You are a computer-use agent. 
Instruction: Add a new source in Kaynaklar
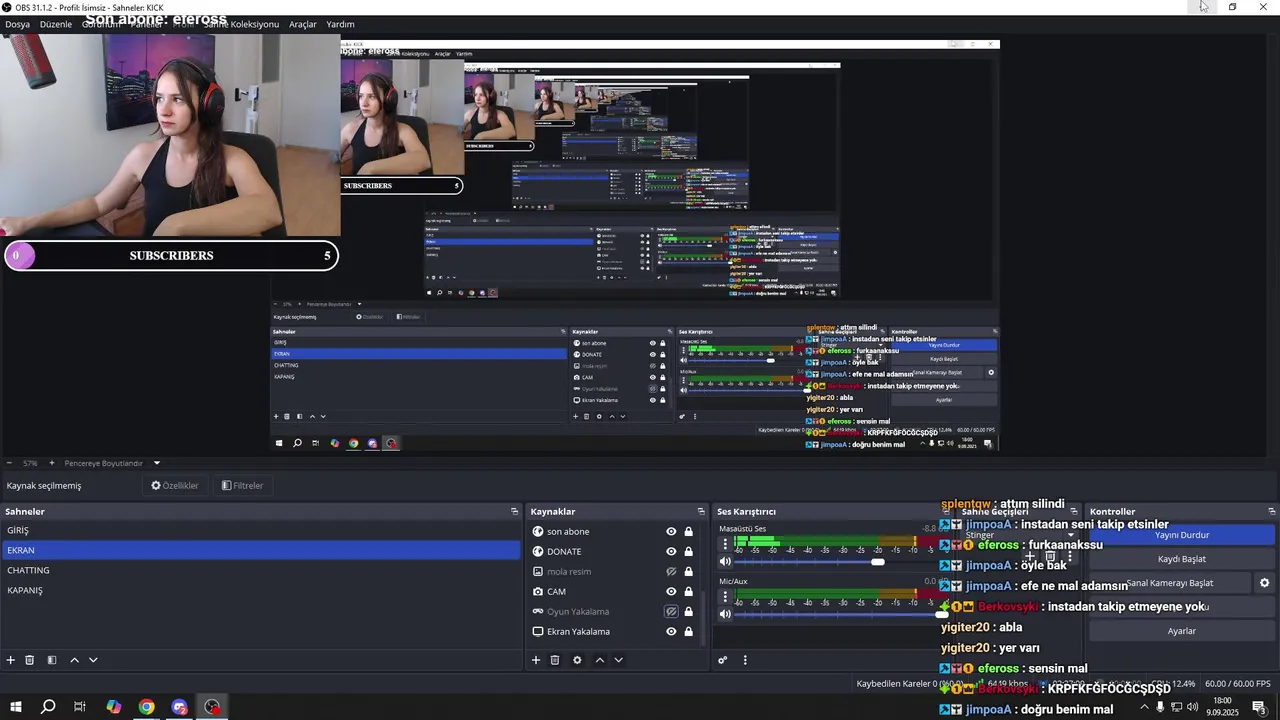pos(536,660)
